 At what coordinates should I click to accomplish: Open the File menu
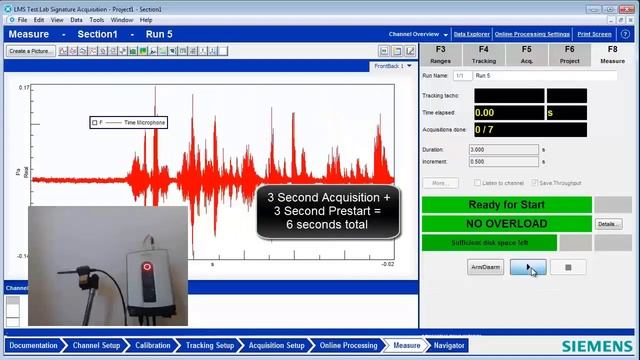(22, 20)
